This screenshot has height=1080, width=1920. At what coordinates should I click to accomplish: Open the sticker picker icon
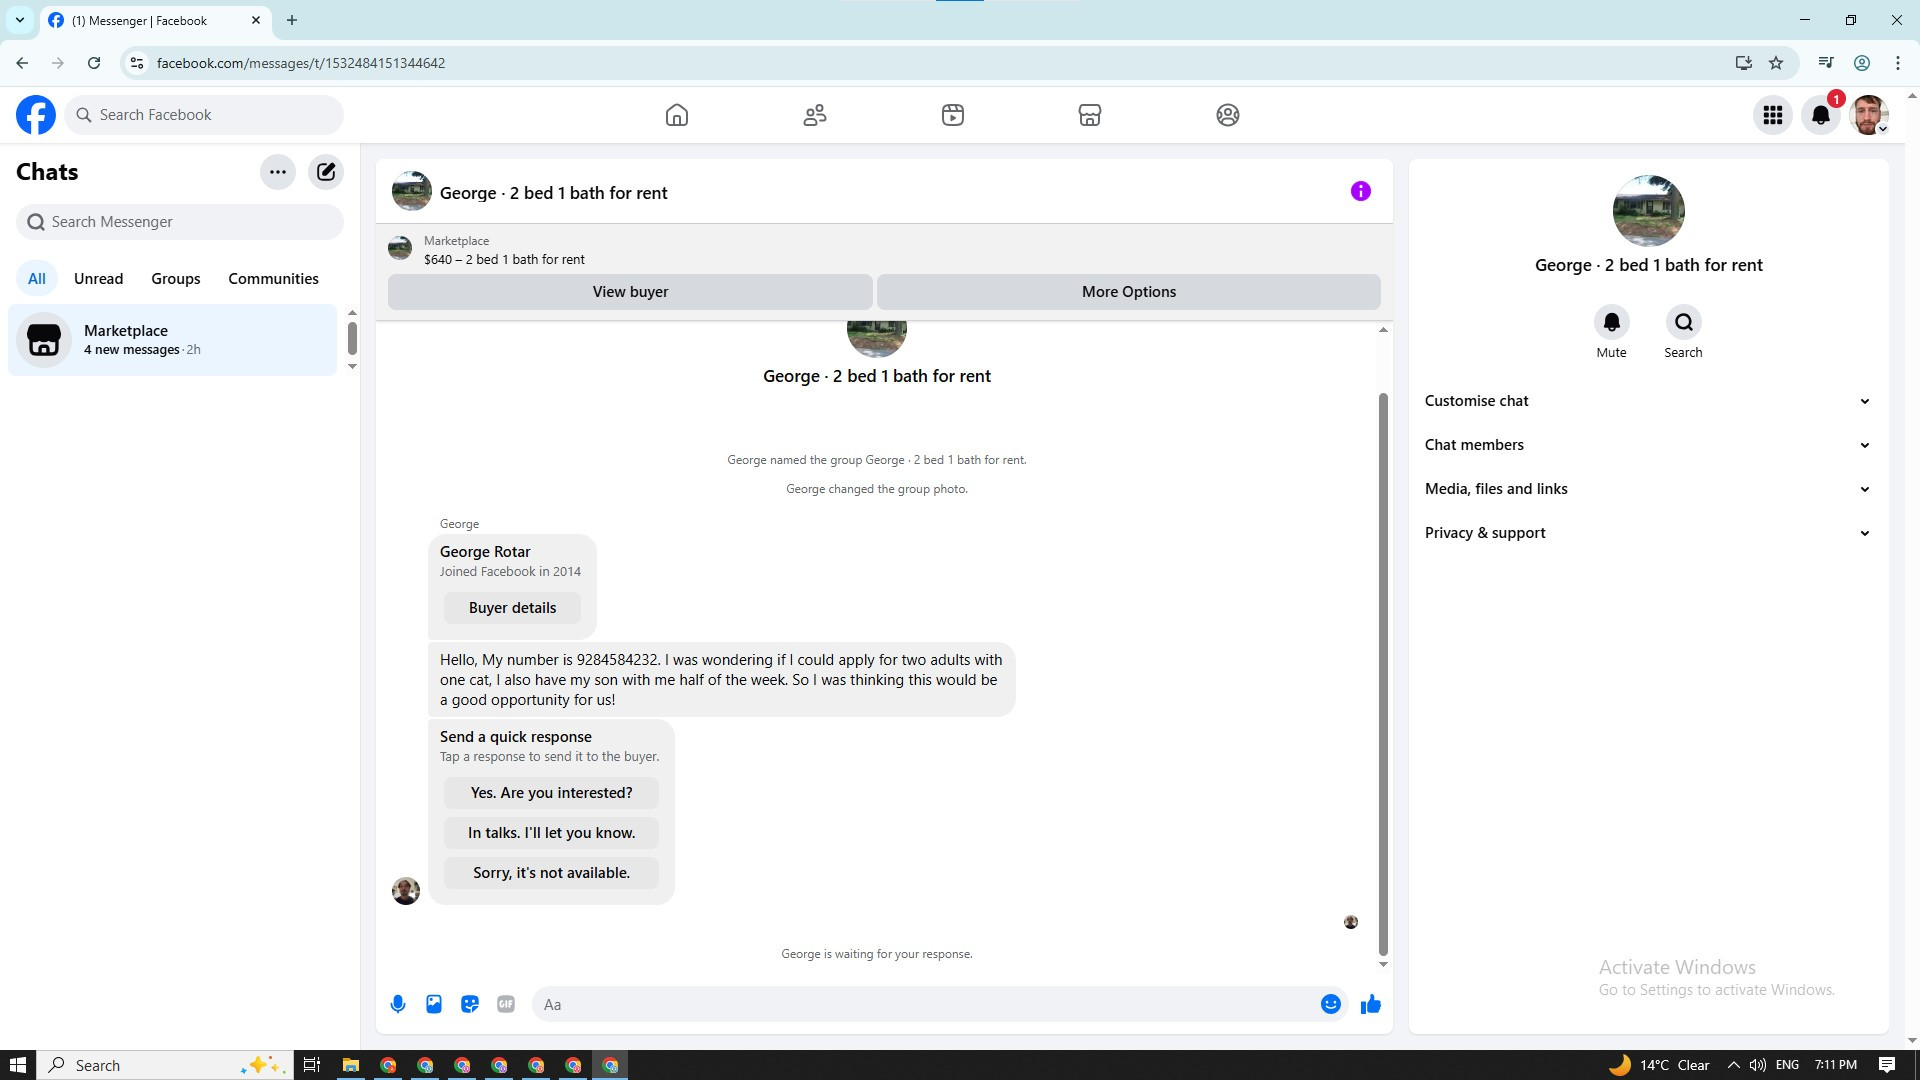coord(470,1004)
